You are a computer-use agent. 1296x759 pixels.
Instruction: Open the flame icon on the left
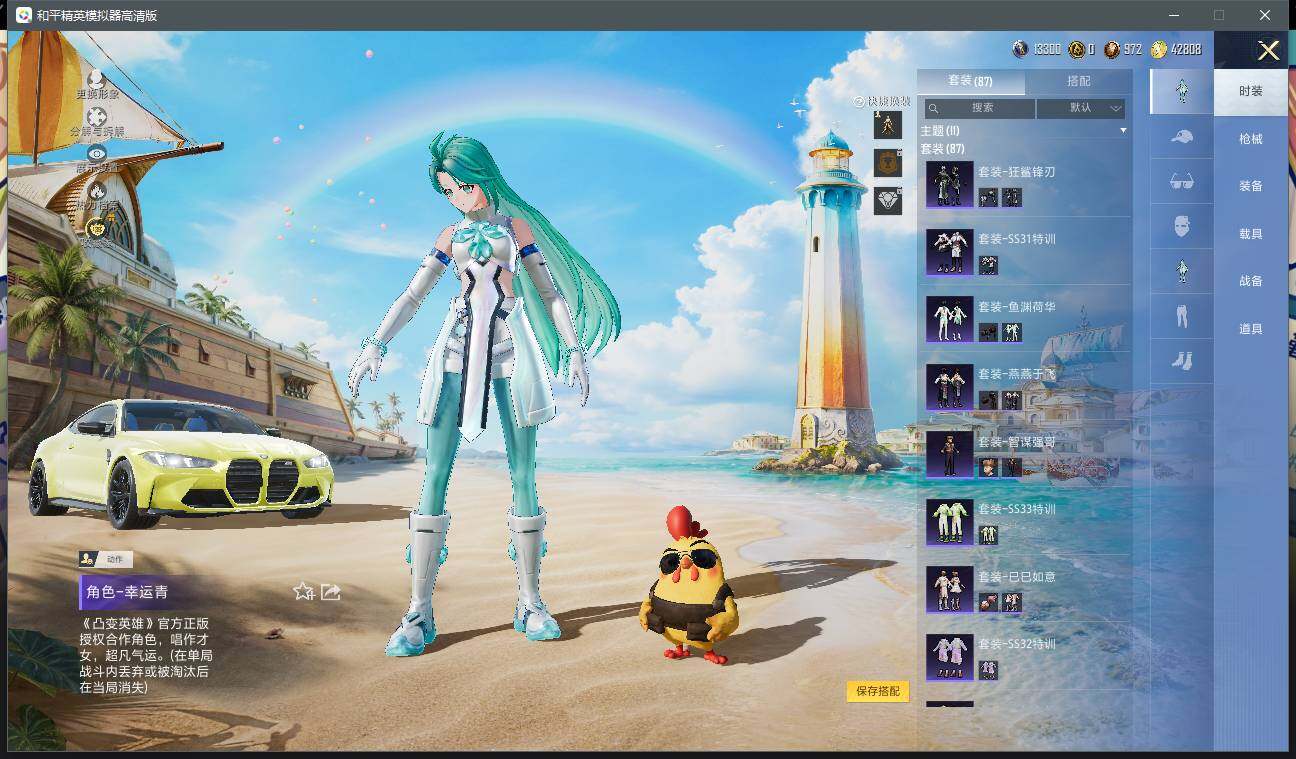click(97, 190)
